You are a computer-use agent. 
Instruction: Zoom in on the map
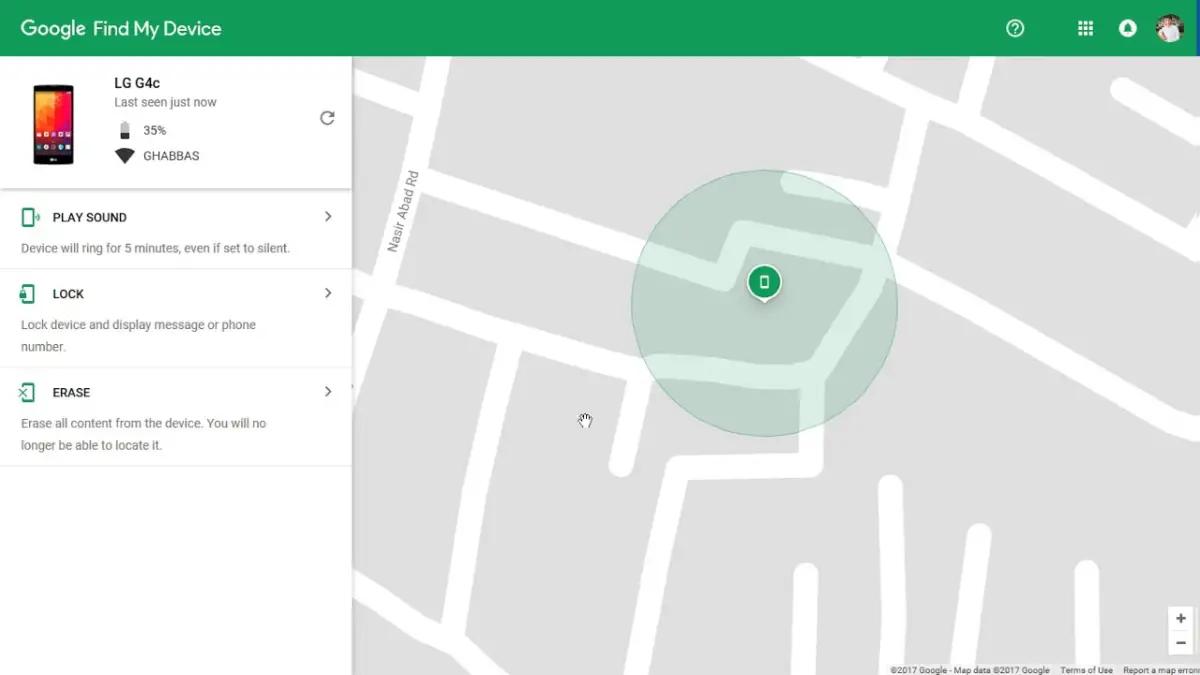click(1181, 619)
